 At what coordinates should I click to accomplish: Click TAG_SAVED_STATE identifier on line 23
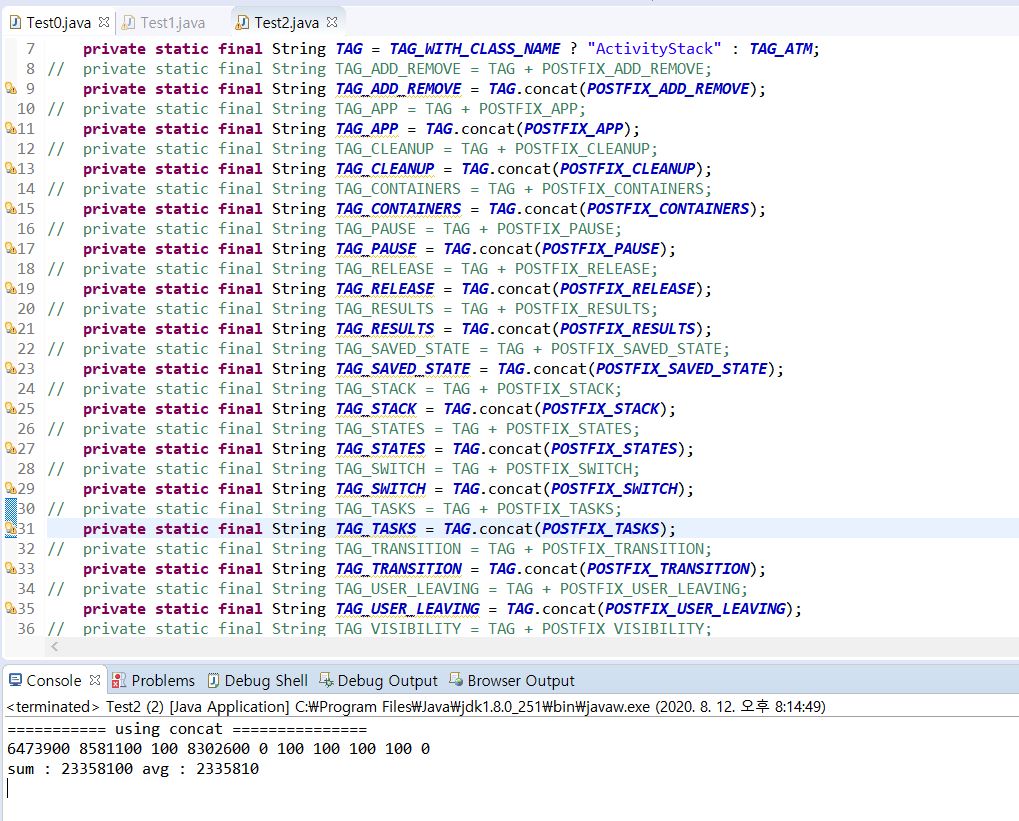pos(403,369)
